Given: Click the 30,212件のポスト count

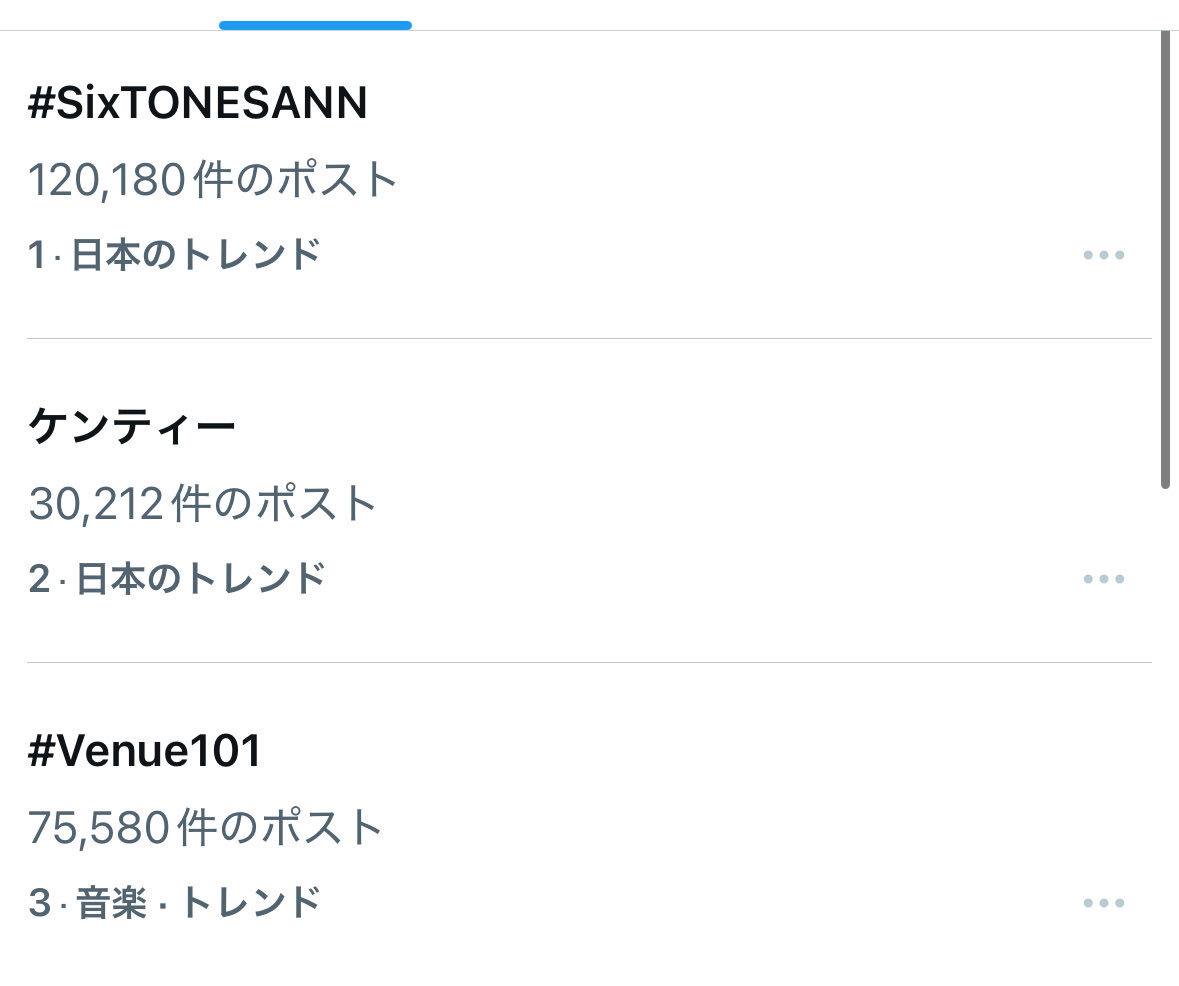Looking at the screenshot, I should click(203, 504).
